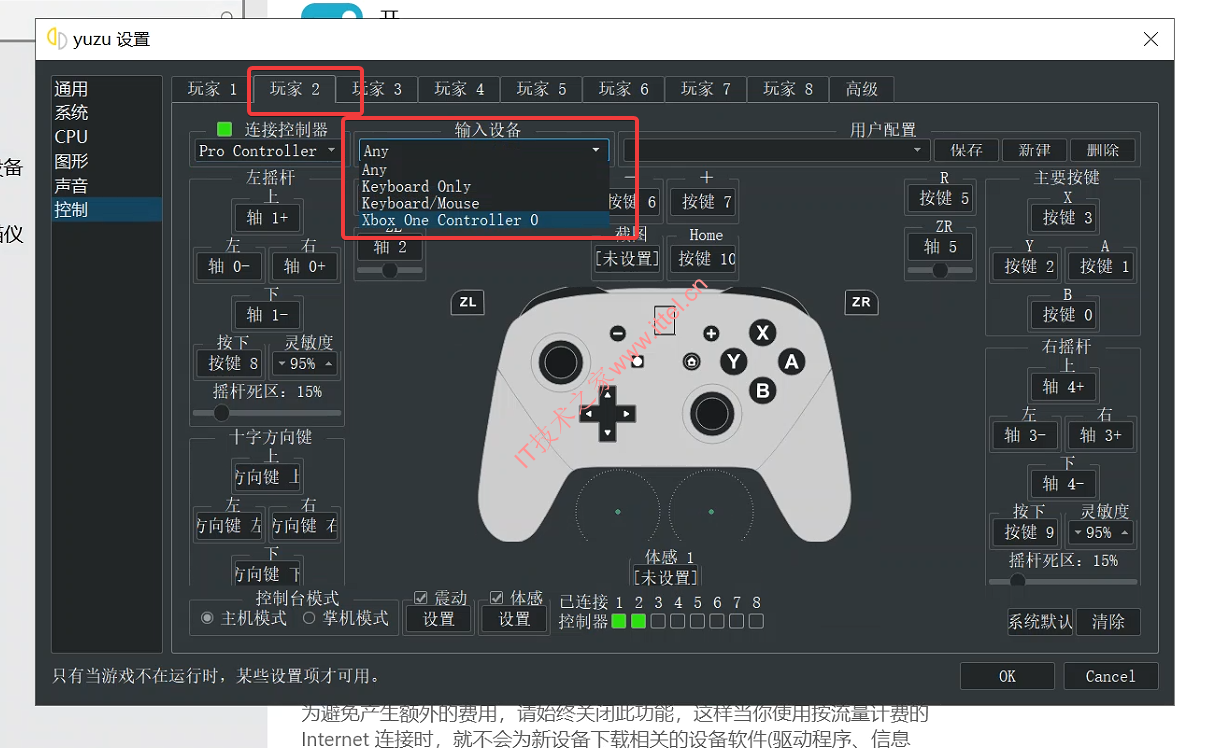
Task: Click the left analog stick on the controller image
Action: (559, 360)
